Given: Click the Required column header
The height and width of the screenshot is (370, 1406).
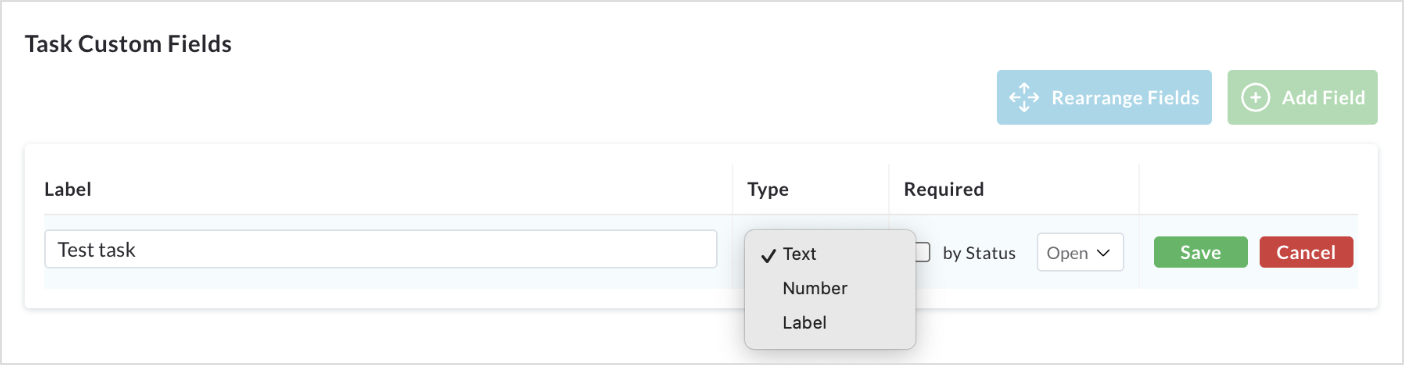Looking at the screenshot, I should click(x=944, y=189).
